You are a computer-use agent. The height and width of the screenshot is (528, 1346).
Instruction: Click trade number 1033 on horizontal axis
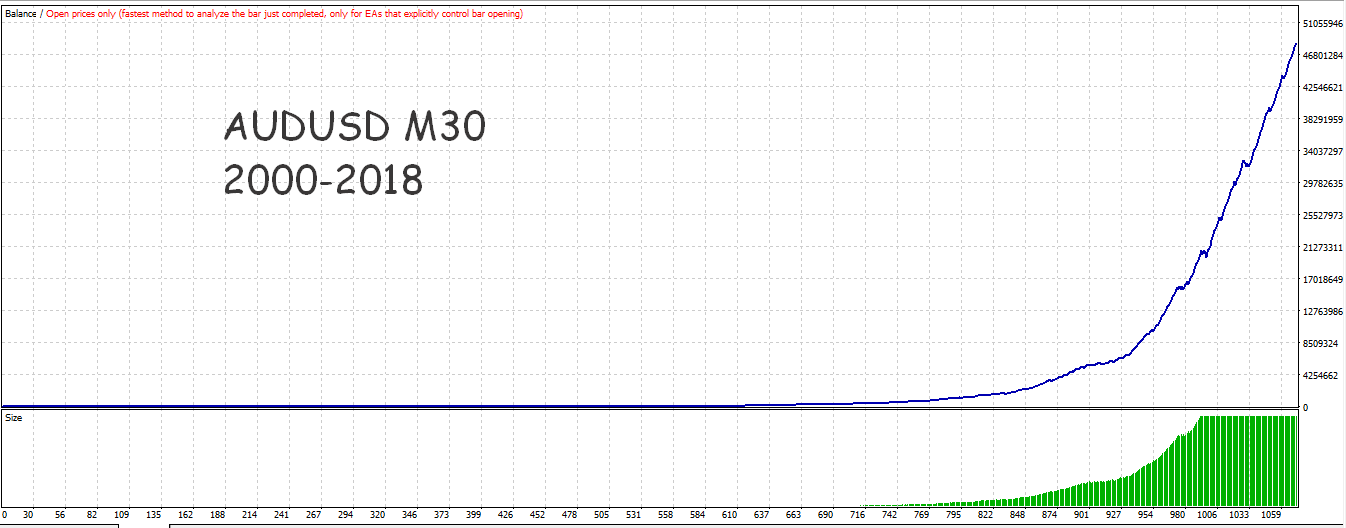tap(1239, 515)
